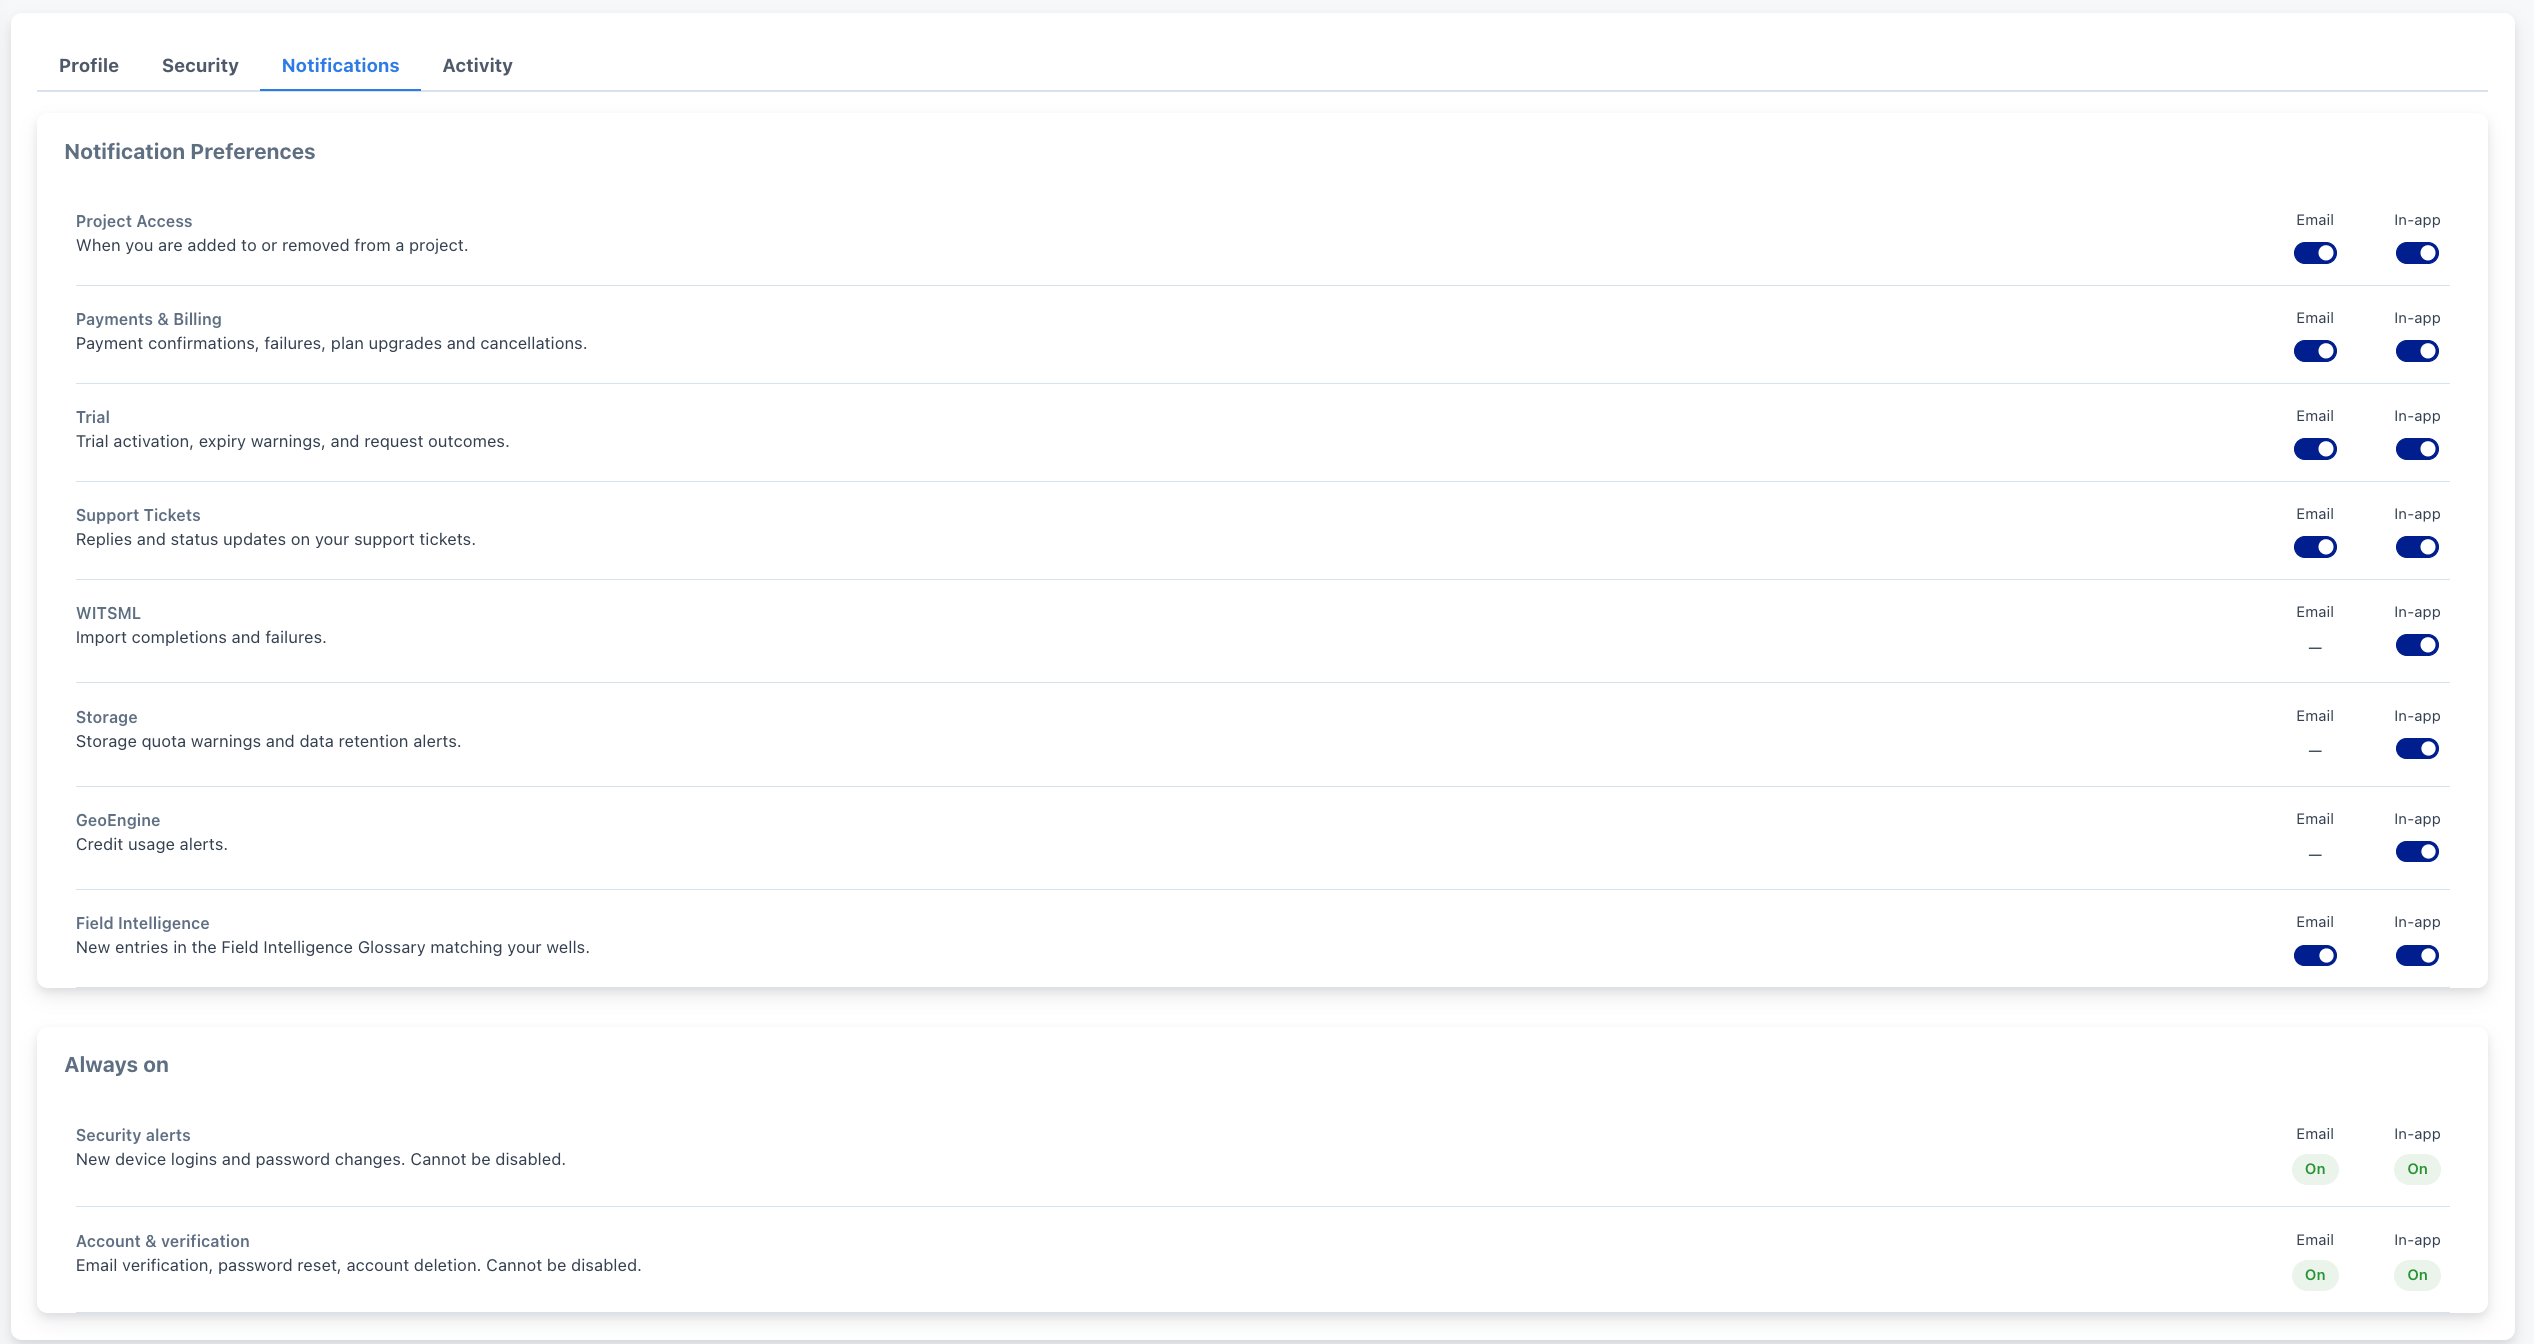Image resolution: width=2534 pixels, height=1344 pixels.
Task: Click the Notifications tab
Action: (340, 66)
